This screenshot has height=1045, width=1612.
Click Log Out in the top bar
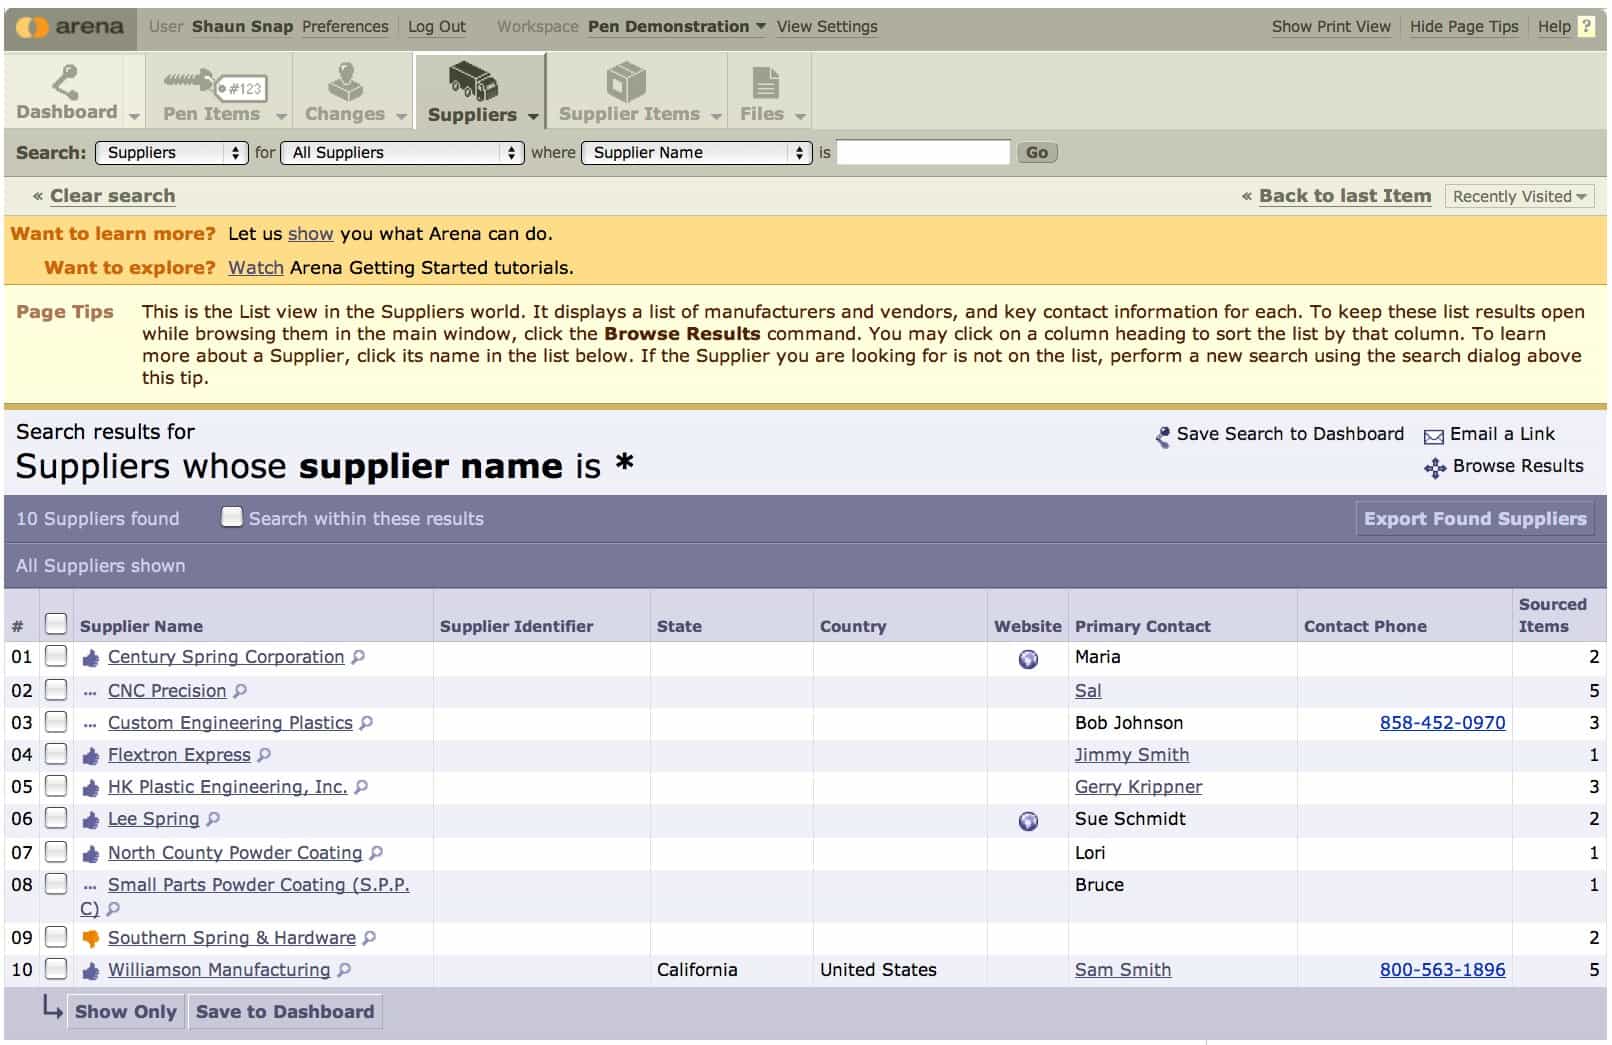pyautogui.click(x=437, y=27)
